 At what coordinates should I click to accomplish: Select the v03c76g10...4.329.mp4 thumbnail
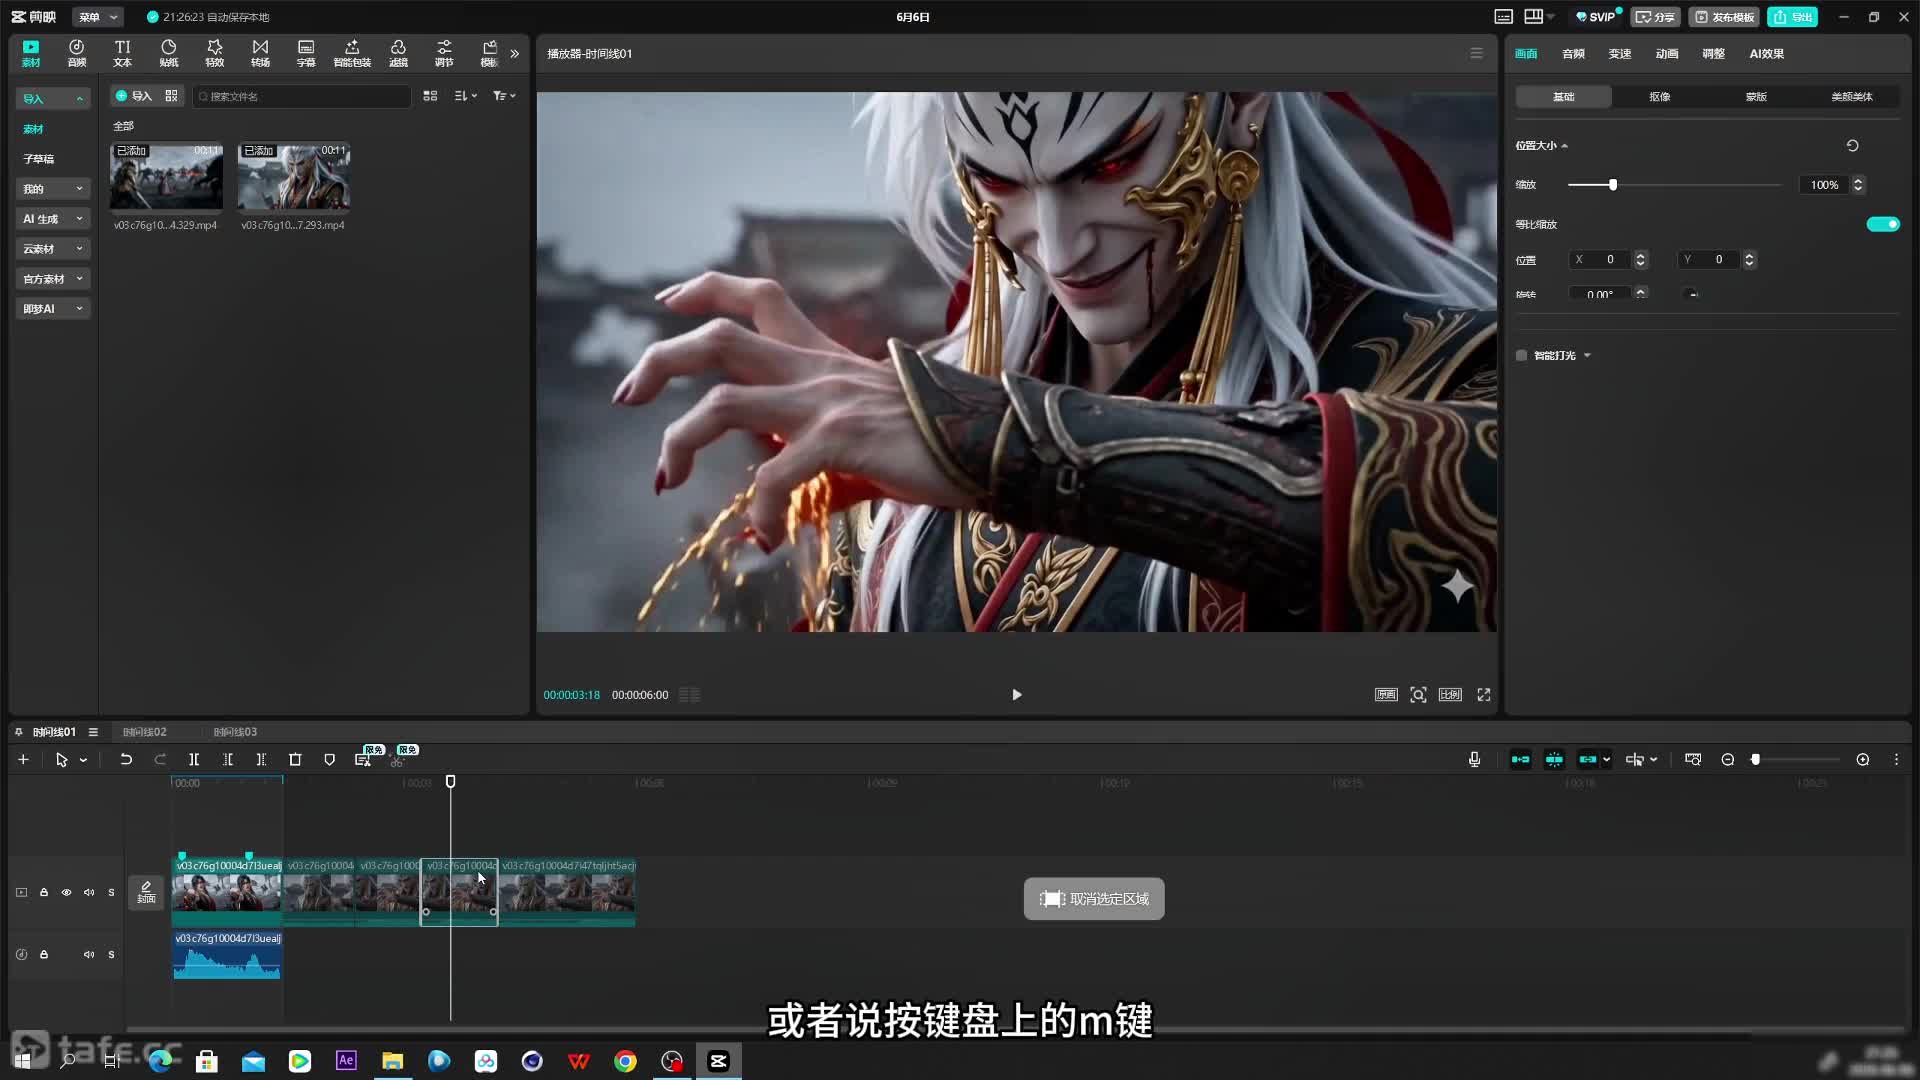[x=166, y=177]
